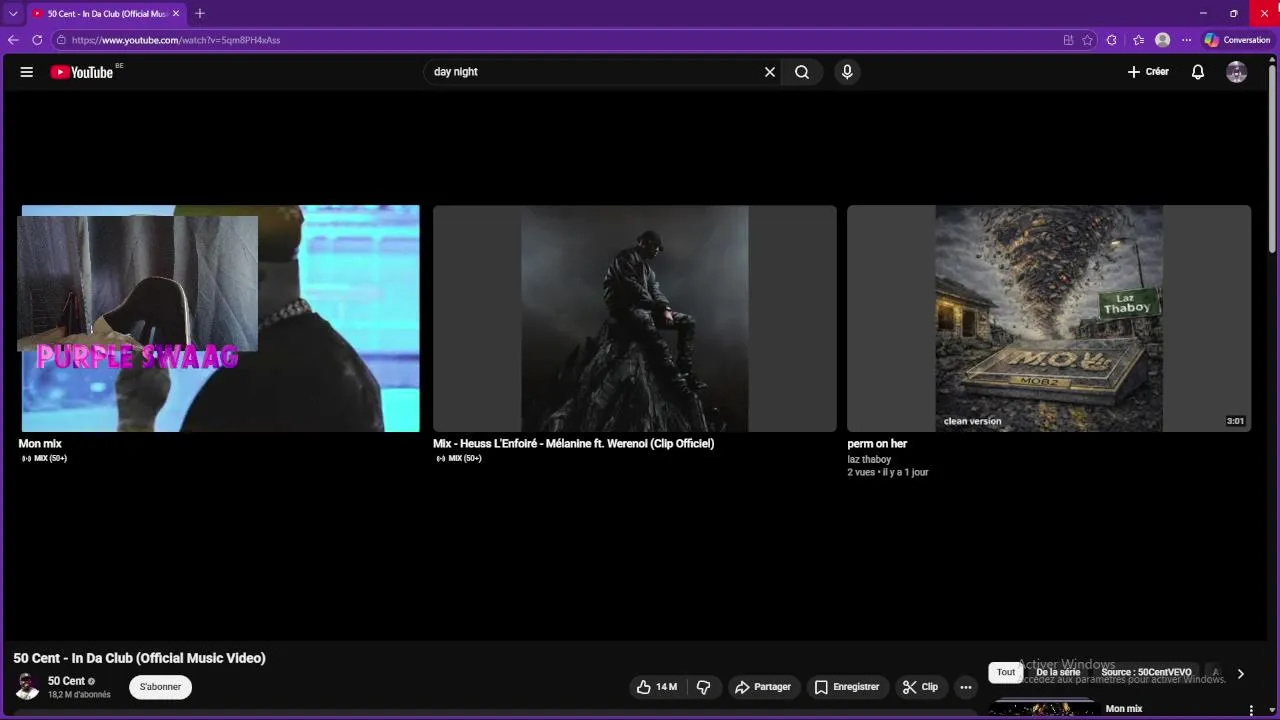The image size is (1280, 720).
Task: Click the '18,2 M d'abonnés' subscriber count
Action: coord(79,694)
